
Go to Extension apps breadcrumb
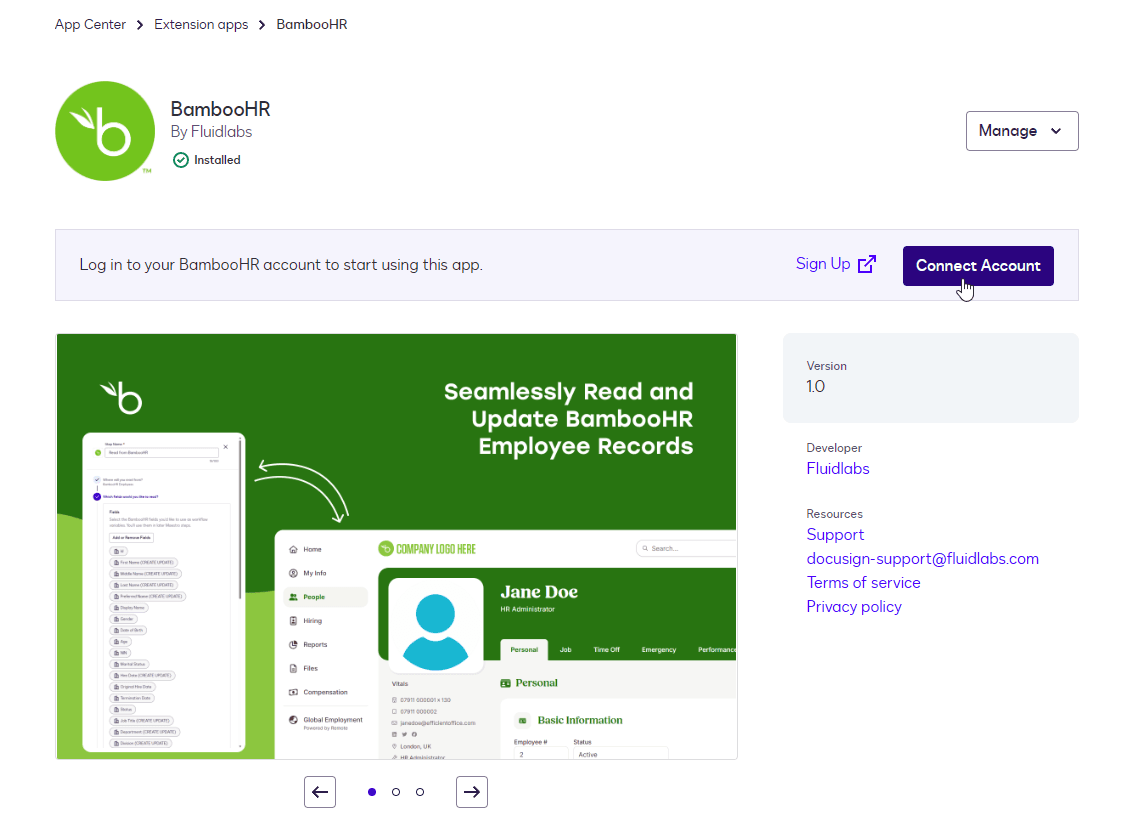(x=201, y=25)
